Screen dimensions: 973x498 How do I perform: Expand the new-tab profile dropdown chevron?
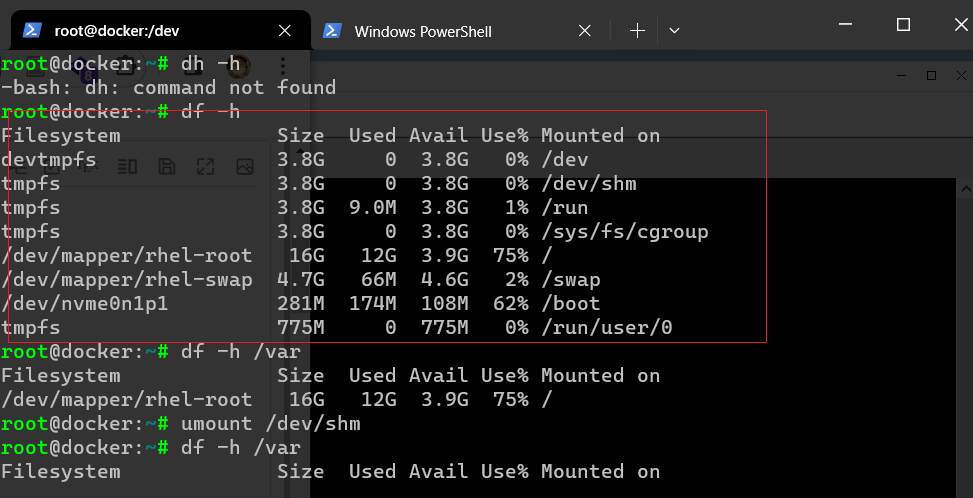click(674, 31)
